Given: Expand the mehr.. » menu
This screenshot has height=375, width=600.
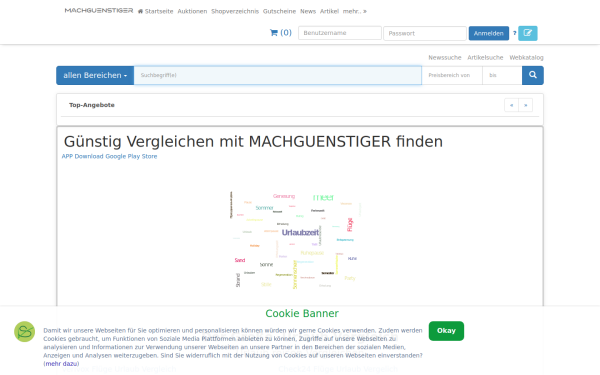Looking at the screenshot, I should coord(355,11).
